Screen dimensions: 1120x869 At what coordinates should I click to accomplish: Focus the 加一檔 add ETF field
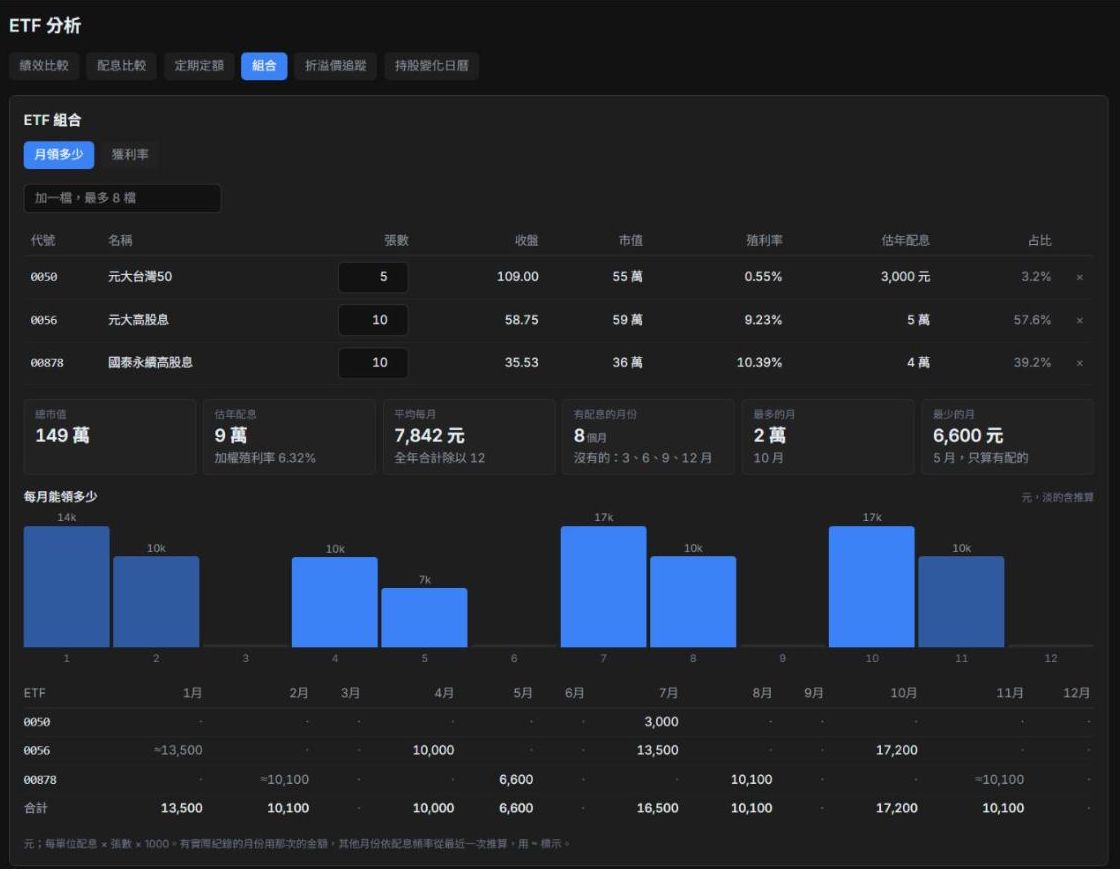122,199
